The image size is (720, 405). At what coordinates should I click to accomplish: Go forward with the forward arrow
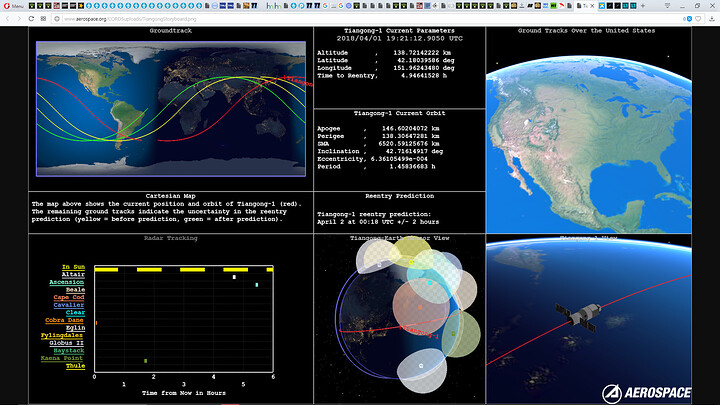pos(19,19)
